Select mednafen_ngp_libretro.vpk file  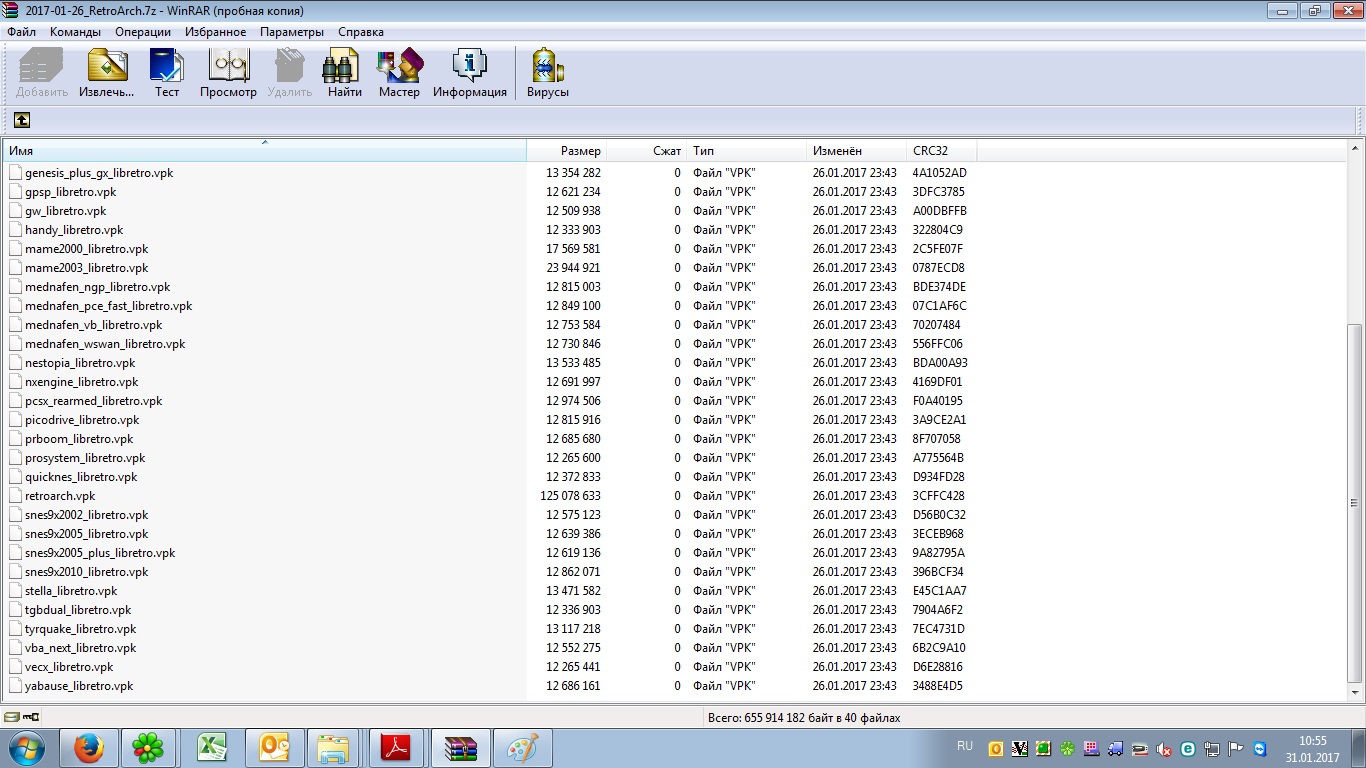coord(98,287)
